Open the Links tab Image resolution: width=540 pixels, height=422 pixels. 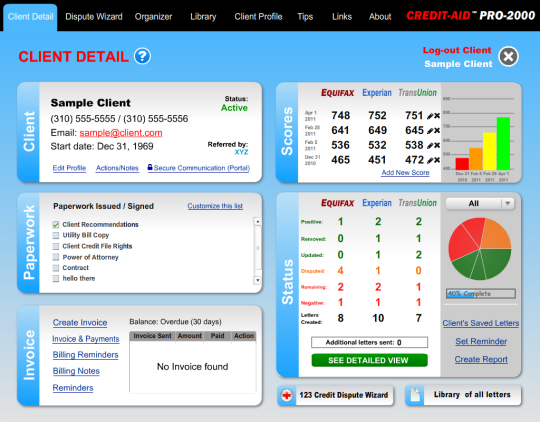[x=342, y=17]
